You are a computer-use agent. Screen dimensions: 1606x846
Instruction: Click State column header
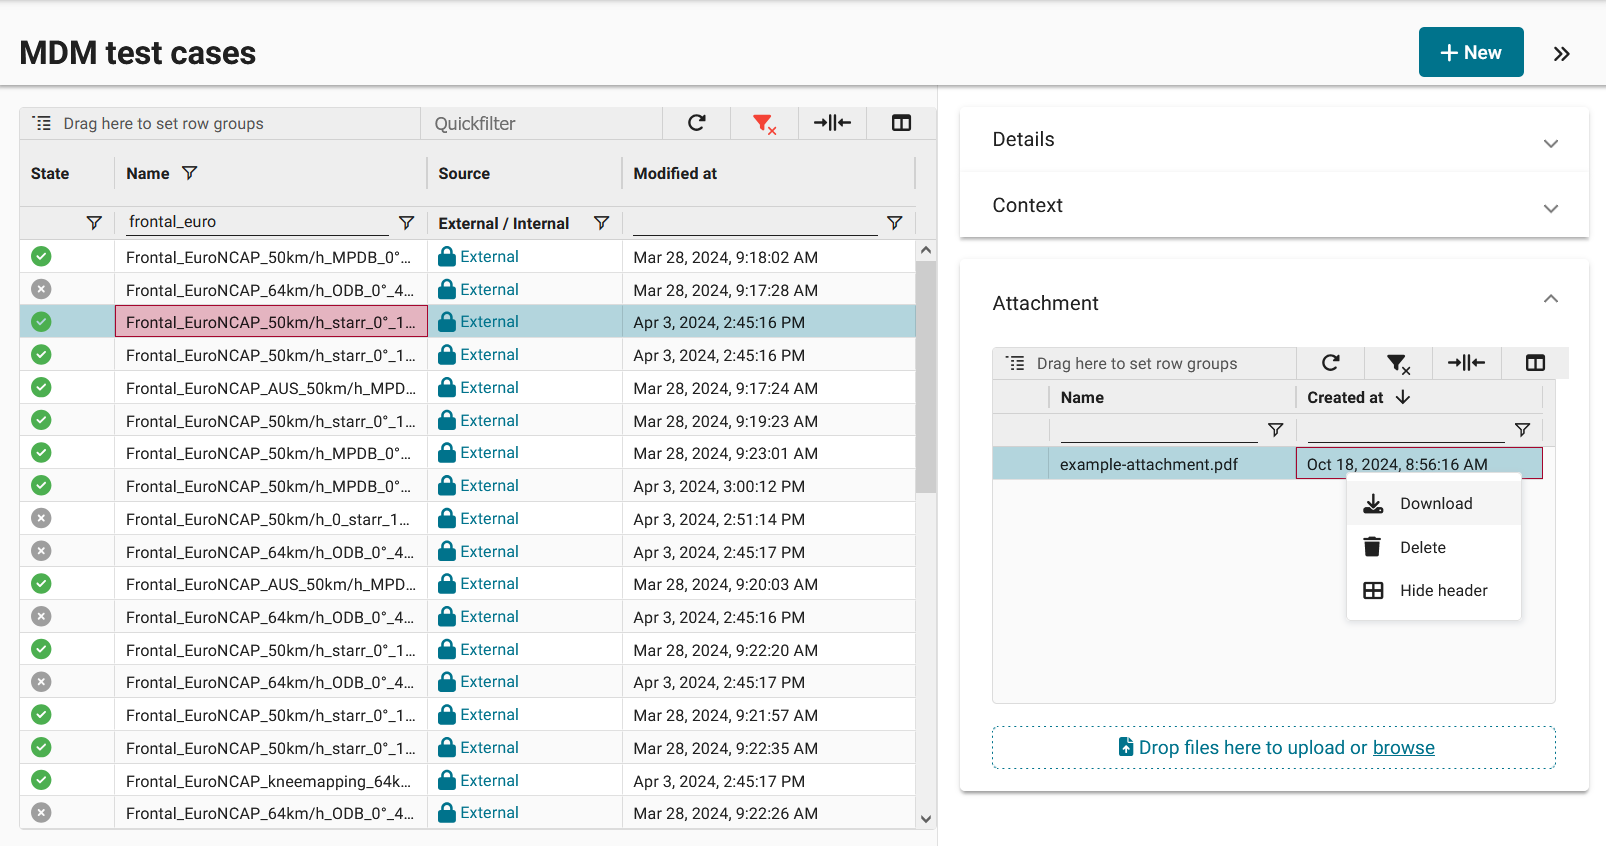[x=50, y=173]
